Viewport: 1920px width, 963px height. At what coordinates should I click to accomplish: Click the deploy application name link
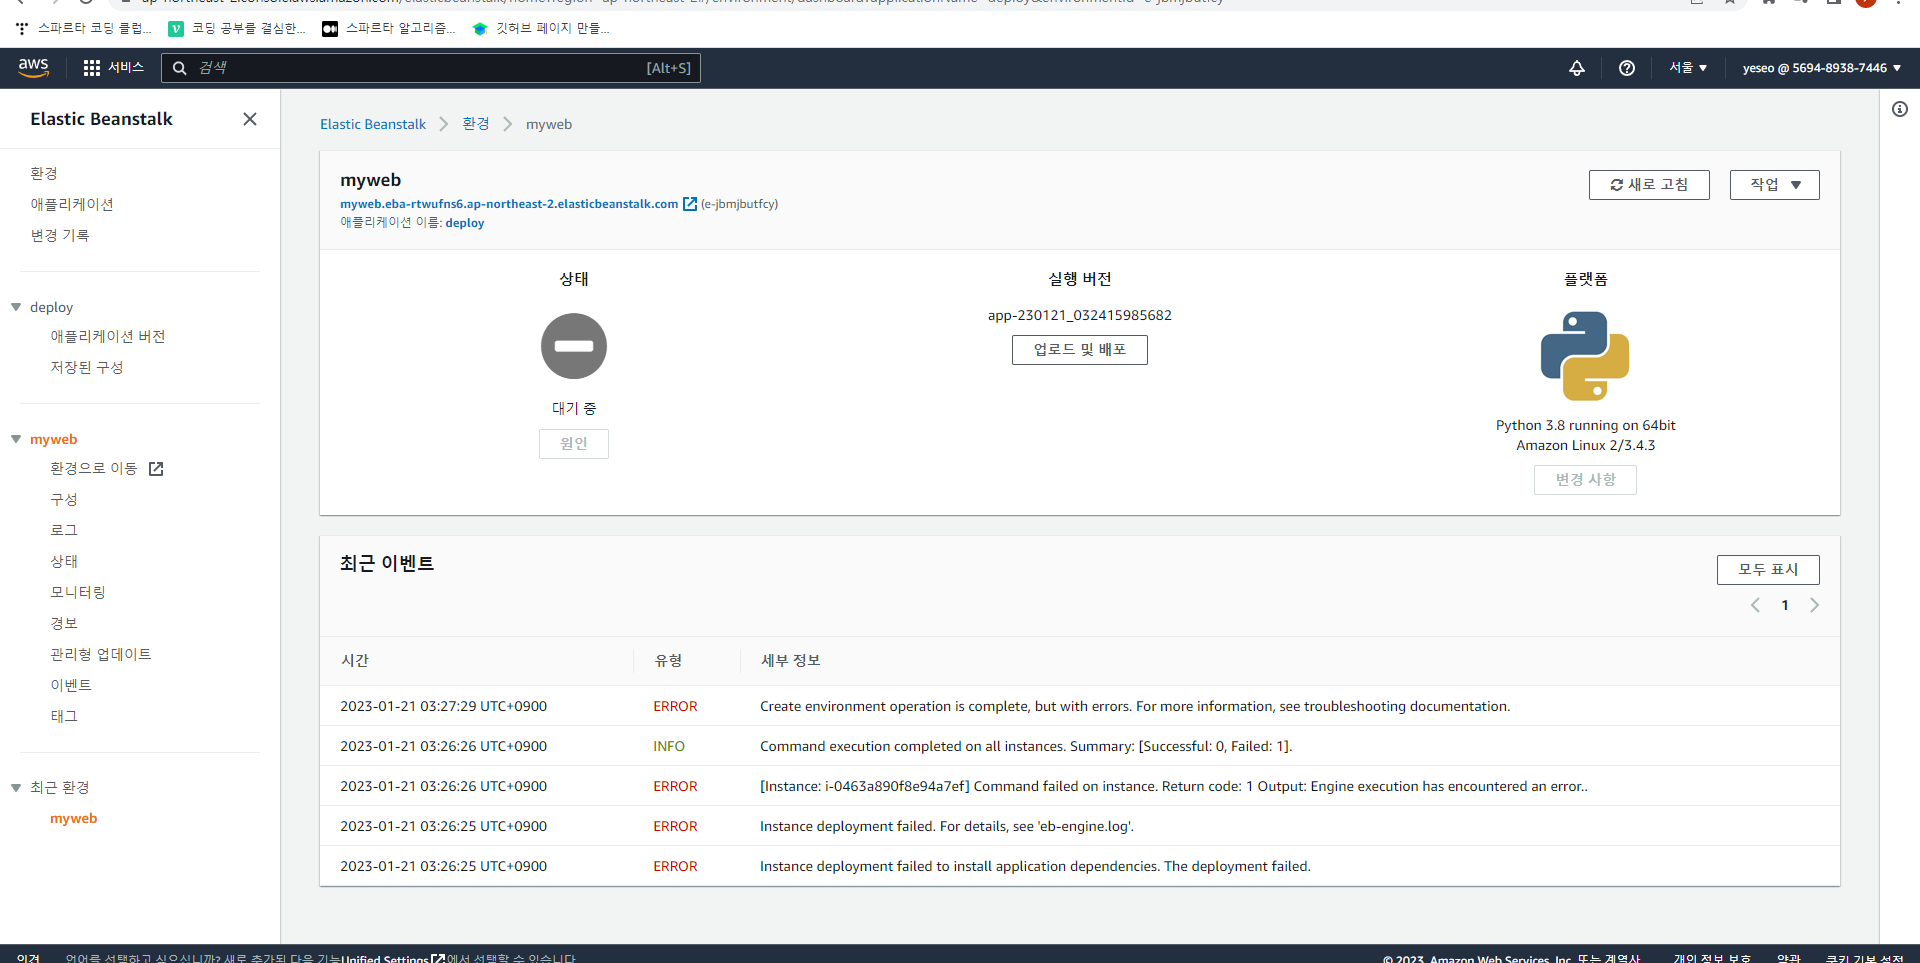[465, 223]
